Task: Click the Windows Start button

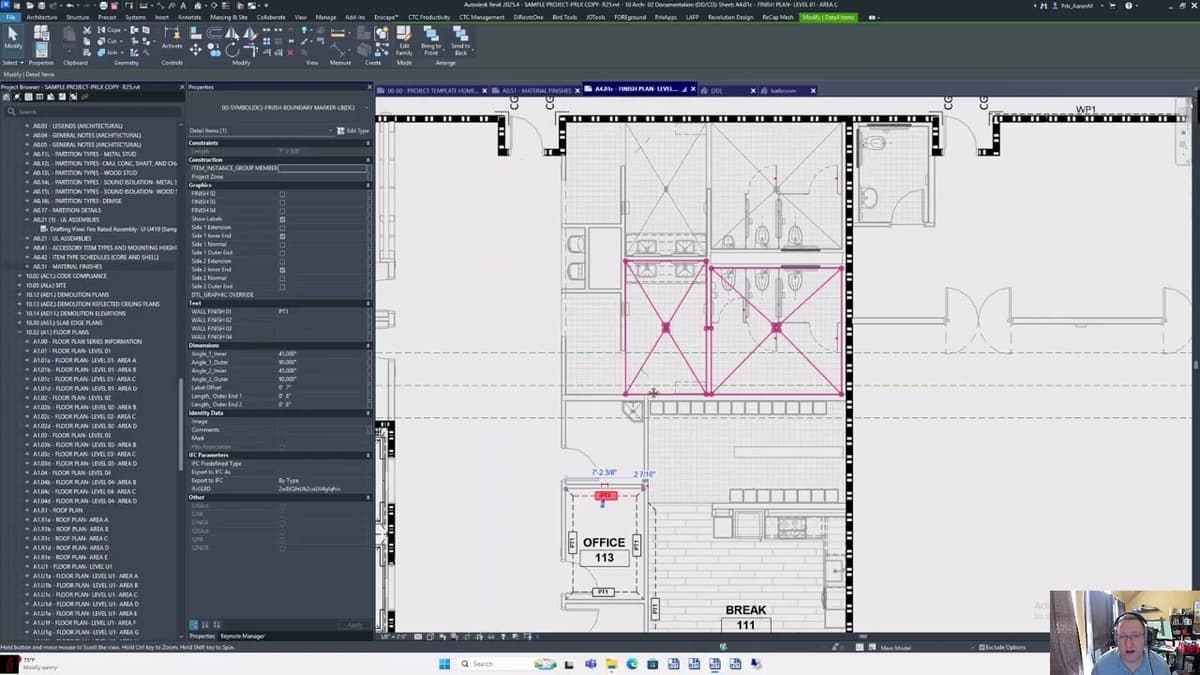Action: (x=444, y=664)
